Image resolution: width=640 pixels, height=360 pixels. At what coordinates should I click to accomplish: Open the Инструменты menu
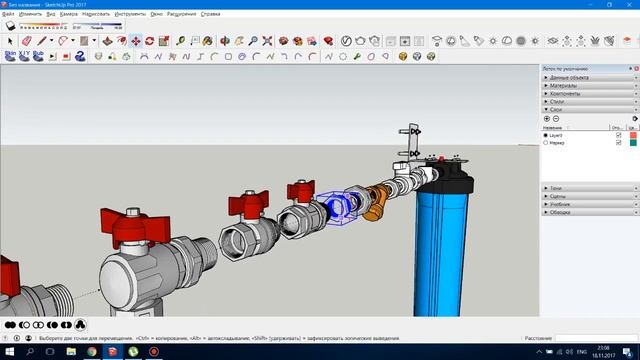coord(130,14)
